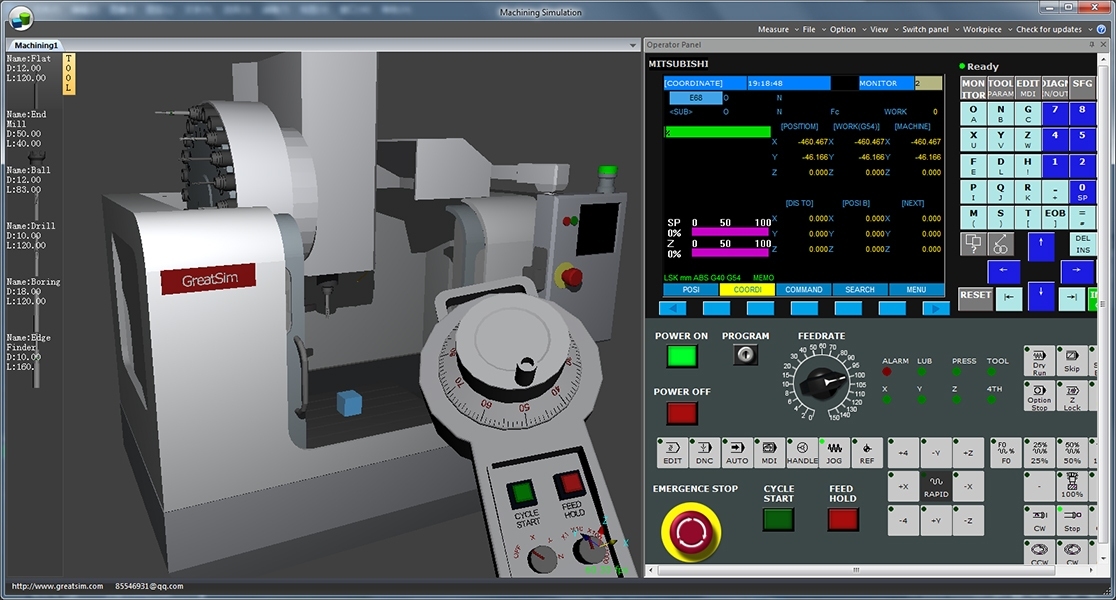Viewport: 1116px width, 600px height.
Task: Select the DNC mode key
Action: 704,452
